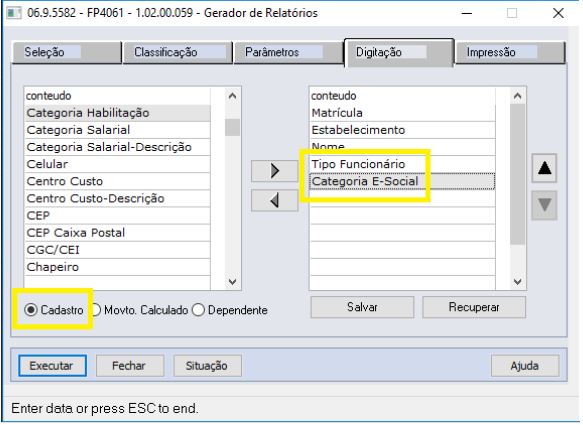Select CEP Caixa Postal row

pos(117,233)
